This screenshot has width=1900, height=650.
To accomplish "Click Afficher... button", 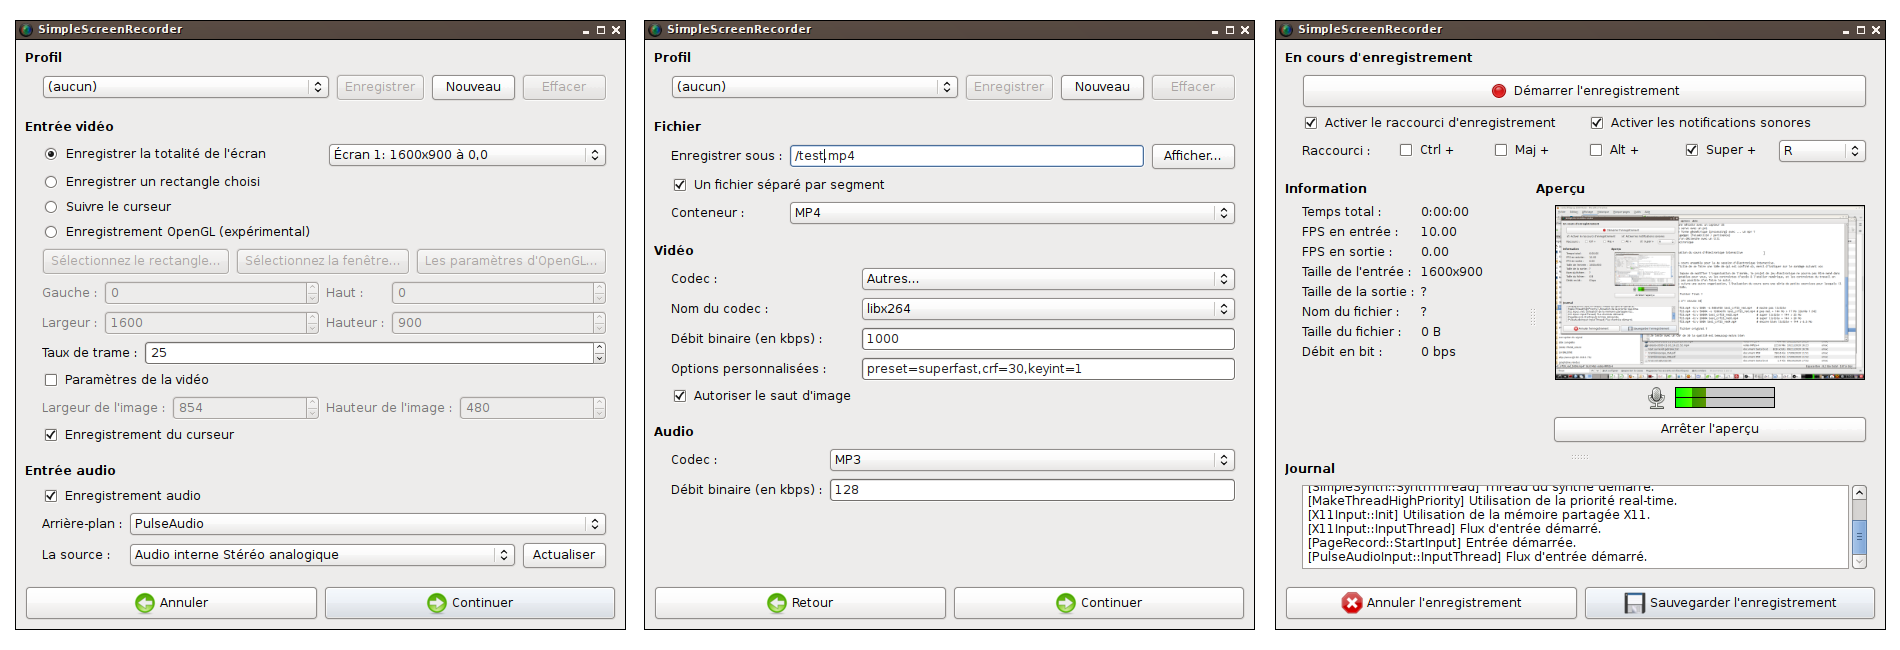I will tap(1193, 156).
